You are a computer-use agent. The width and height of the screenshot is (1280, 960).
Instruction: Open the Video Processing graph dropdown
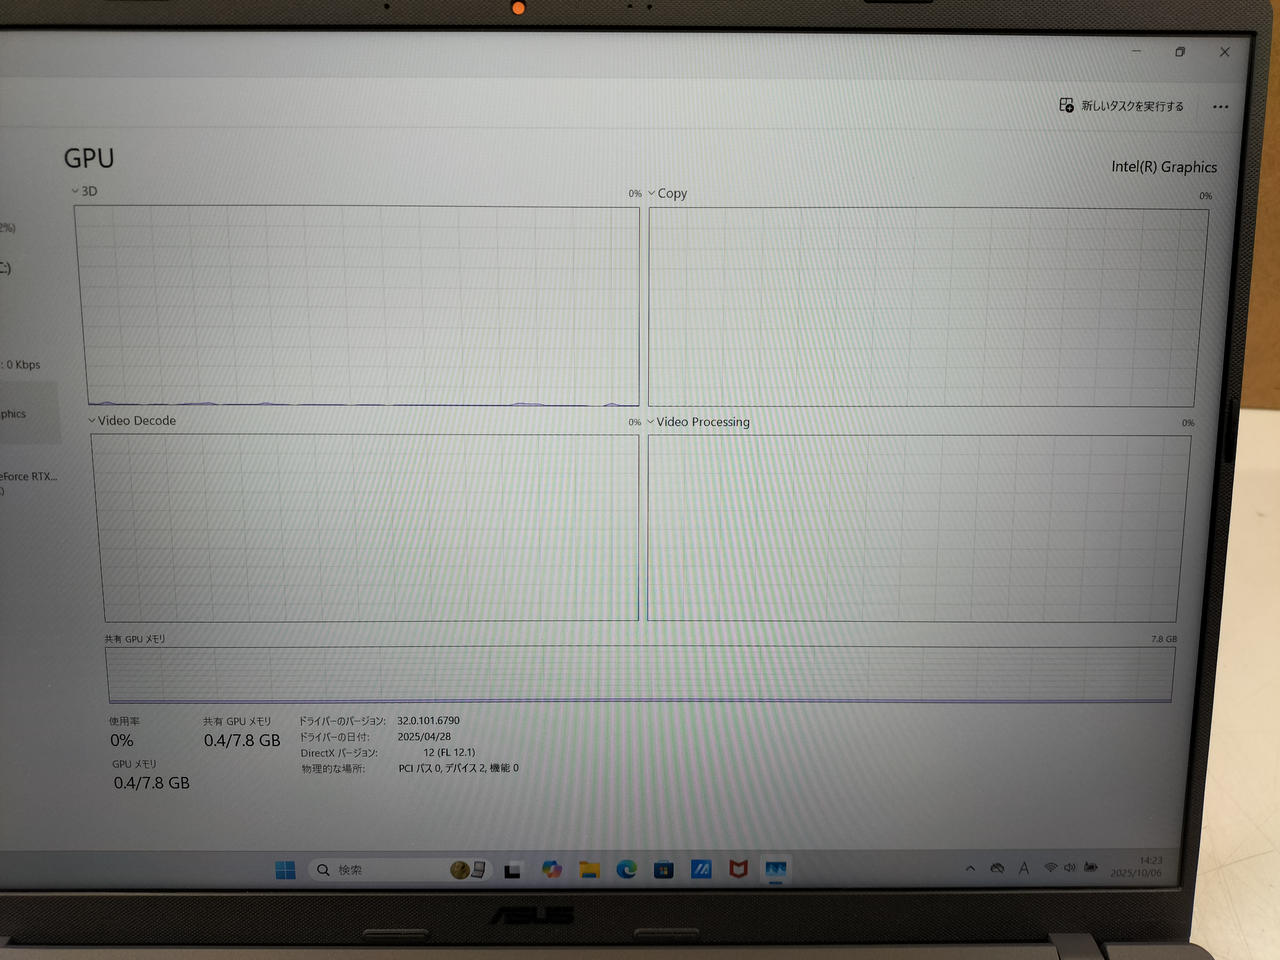651,422
